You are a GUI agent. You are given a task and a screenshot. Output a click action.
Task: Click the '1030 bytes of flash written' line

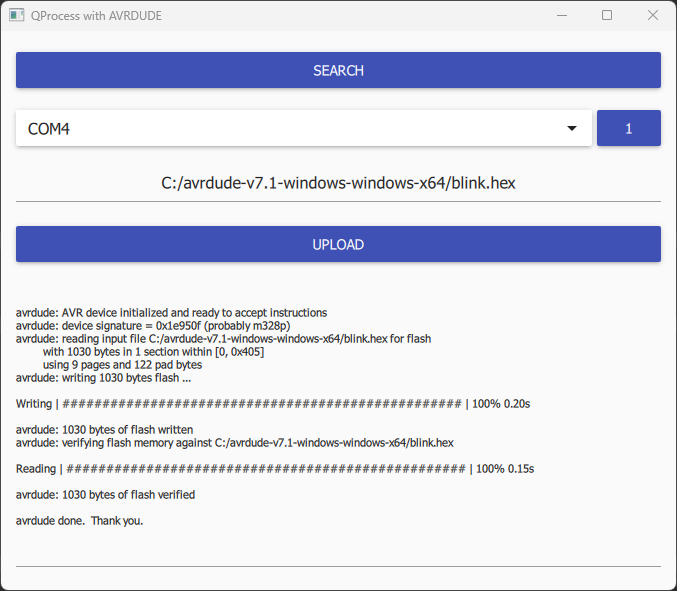pyautogui.click(x=104, y=430)
